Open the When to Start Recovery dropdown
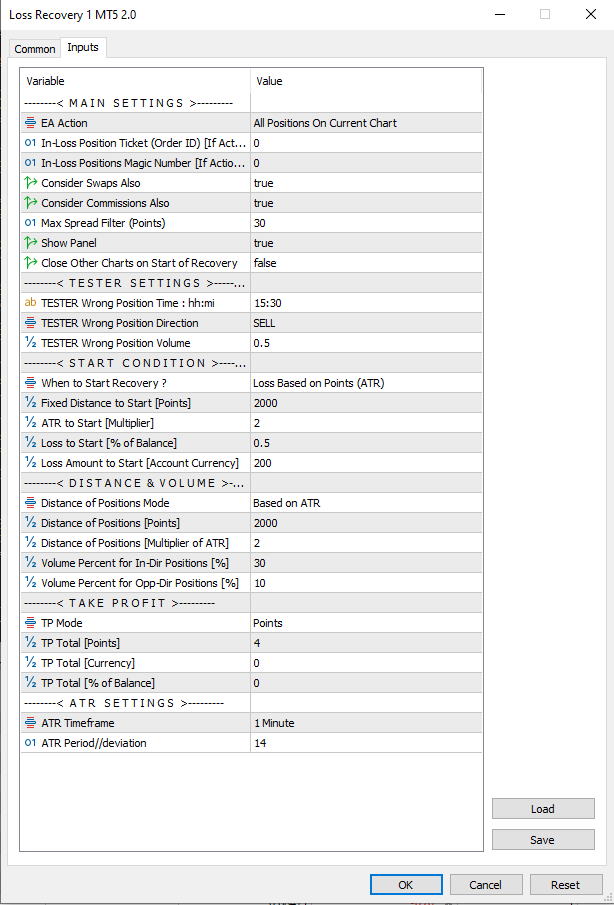 365,383
